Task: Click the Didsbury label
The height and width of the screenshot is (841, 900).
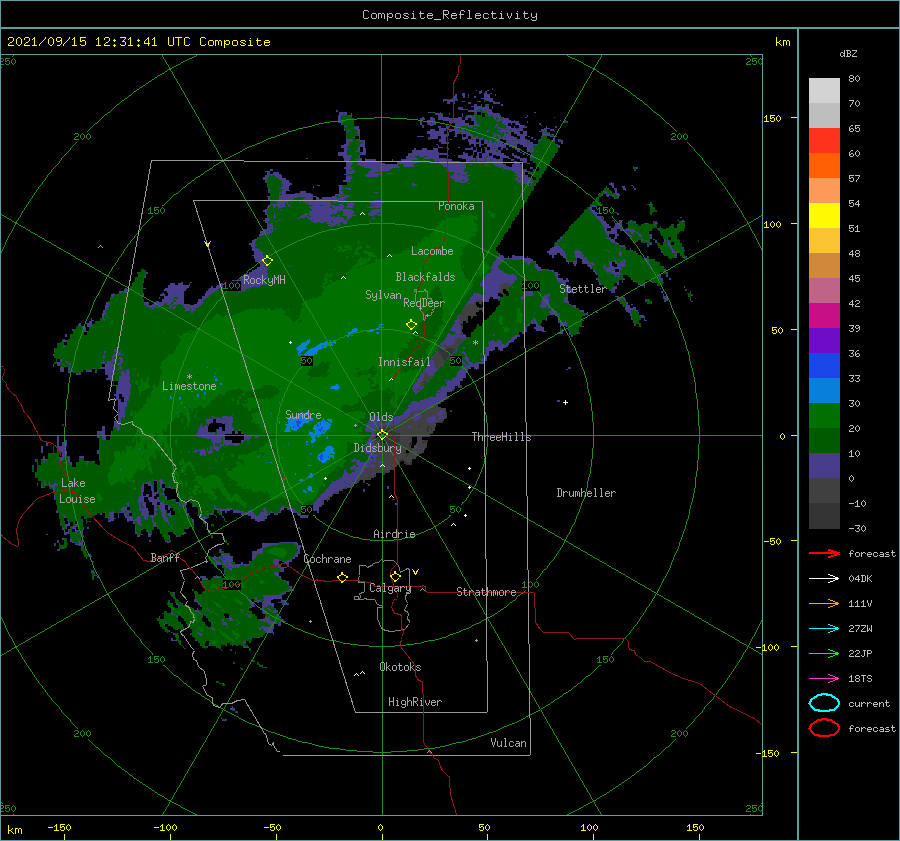Action: [x=378, y=448]
